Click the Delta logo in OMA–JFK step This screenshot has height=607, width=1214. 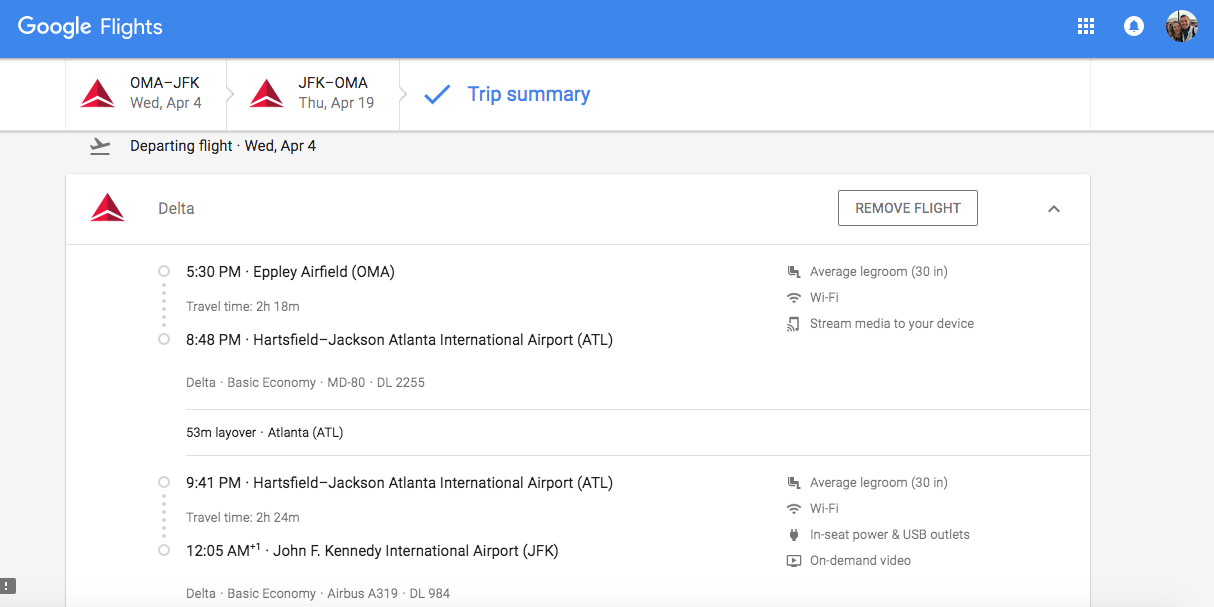(x=98, y=94)
